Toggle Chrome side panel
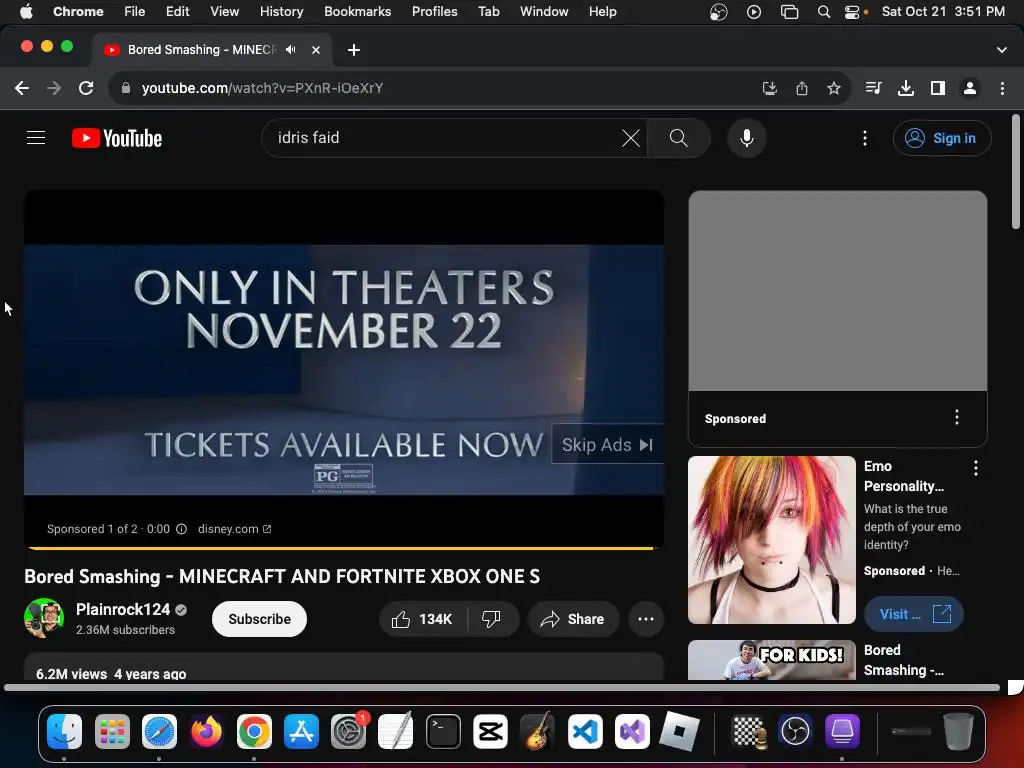 coord(938,88)
